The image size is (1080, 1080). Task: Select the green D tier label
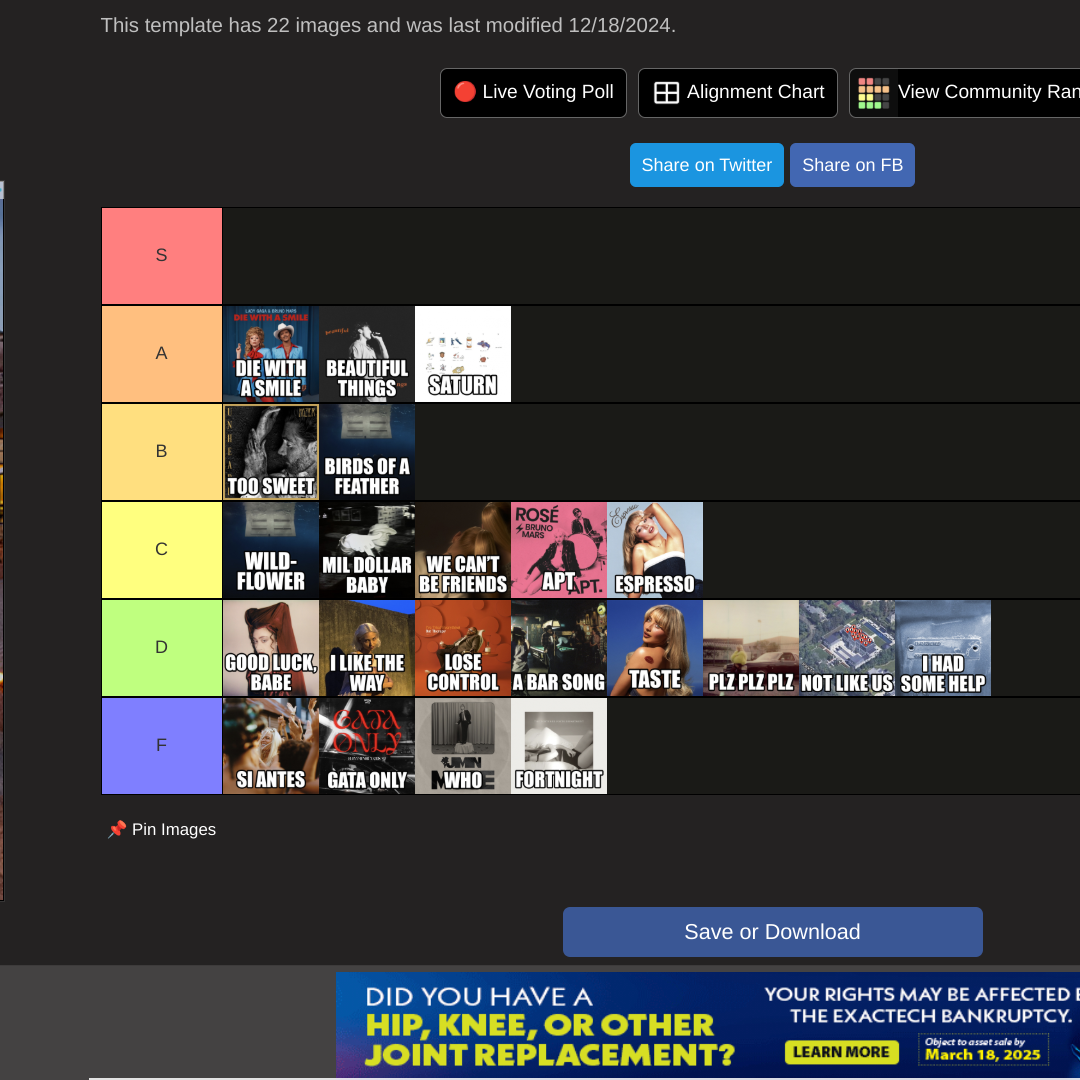[162, 648]
